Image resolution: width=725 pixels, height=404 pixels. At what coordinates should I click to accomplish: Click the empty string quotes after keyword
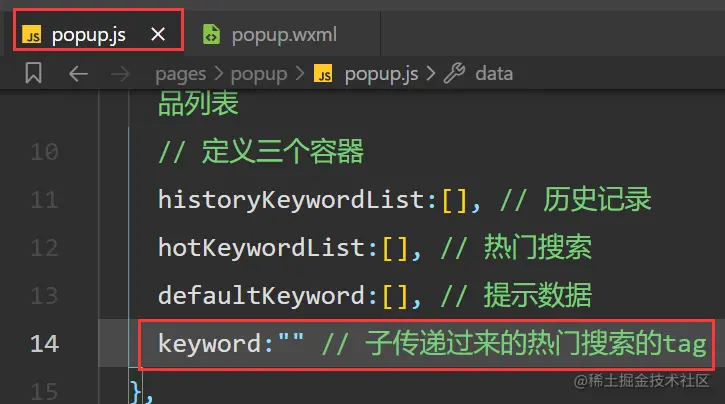click(291, 338)
